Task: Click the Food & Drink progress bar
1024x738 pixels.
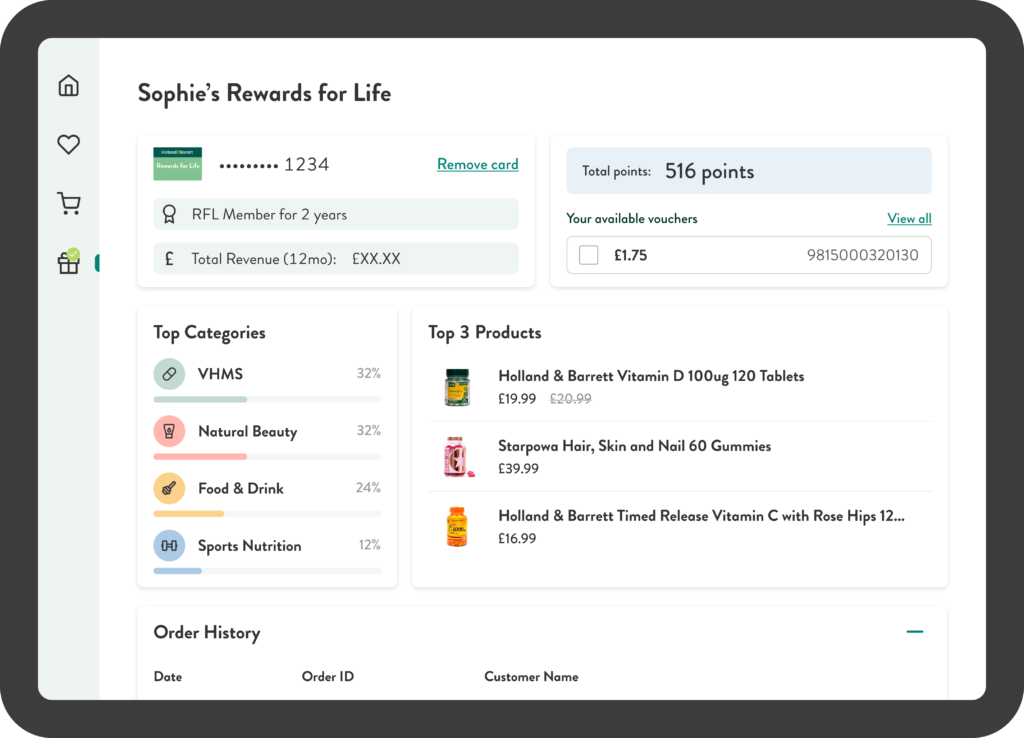Action: click(267, 514)
